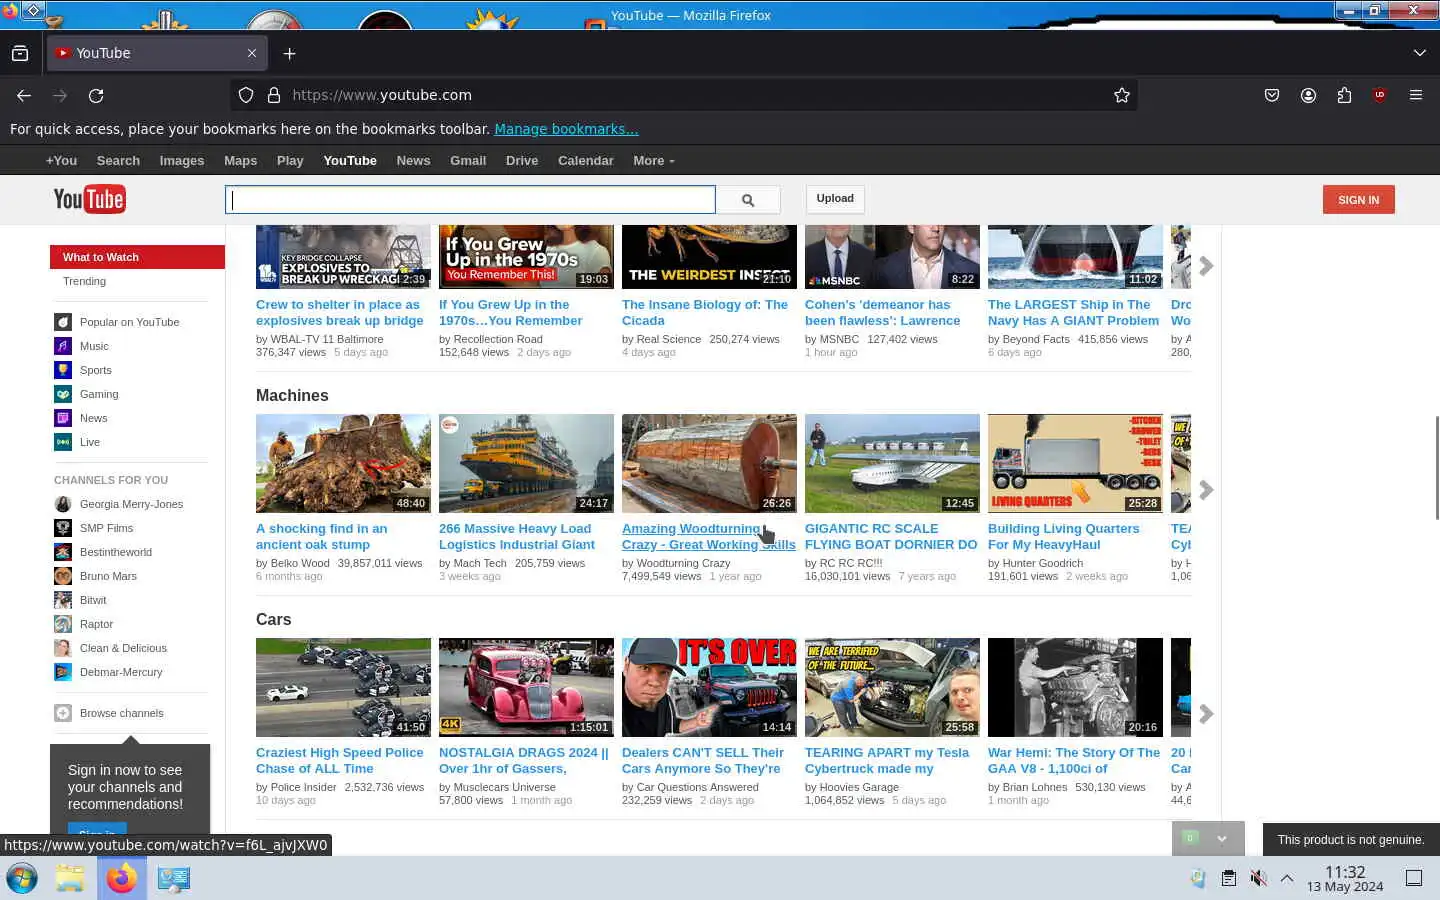
Task: Click Manage bookmarks link
Action: [x=566, y=129]
